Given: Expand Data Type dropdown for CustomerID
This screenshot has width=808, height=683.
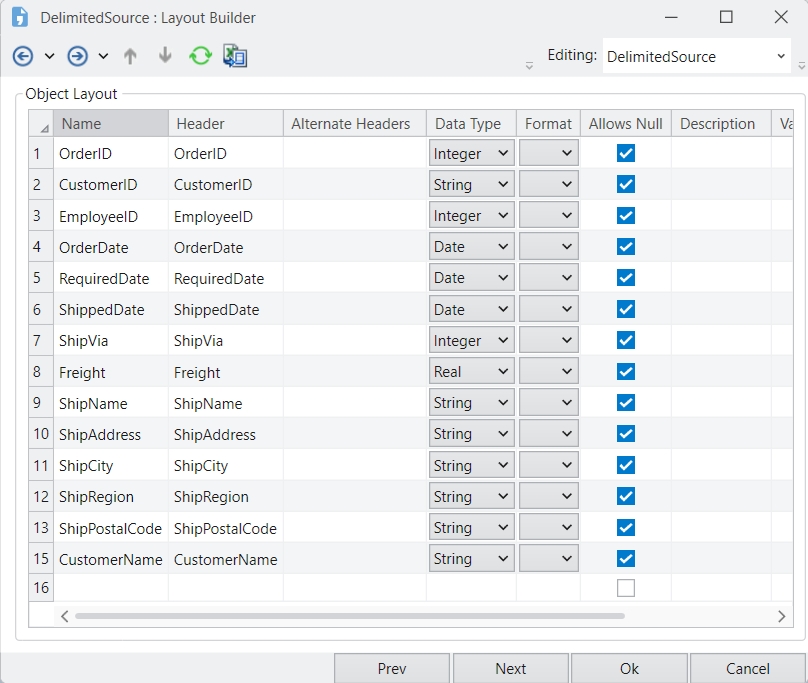Looking at the screenshot, I should pyautogui.click(x=503, y=185).
